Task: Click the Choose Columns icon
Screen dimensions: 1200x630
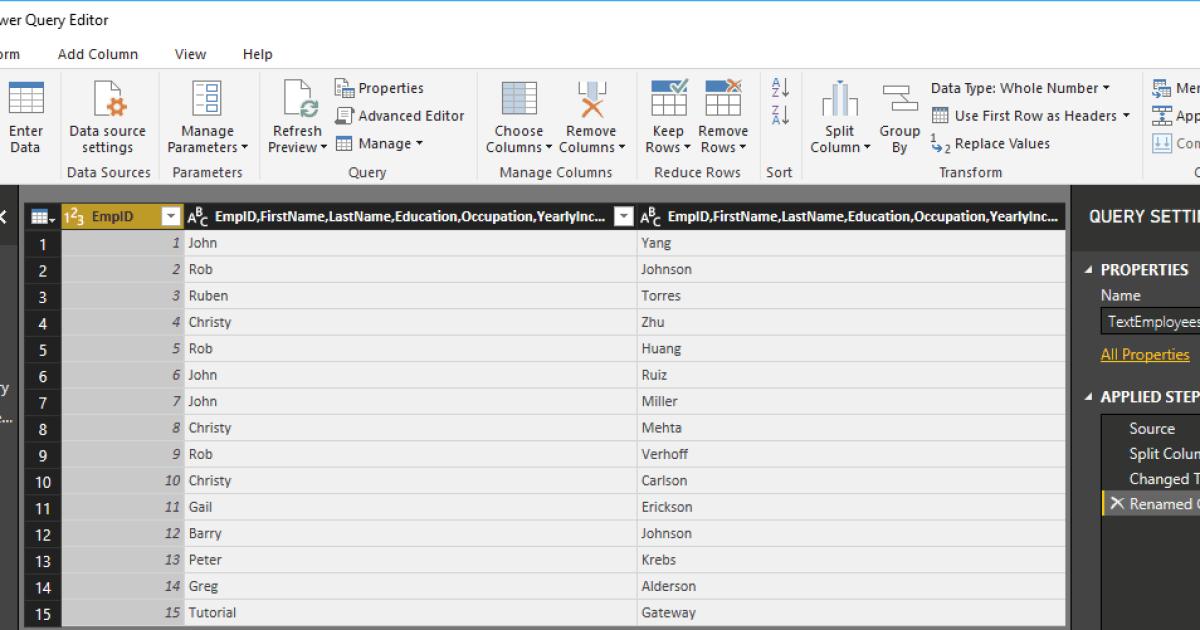Action: coord(518,101)
